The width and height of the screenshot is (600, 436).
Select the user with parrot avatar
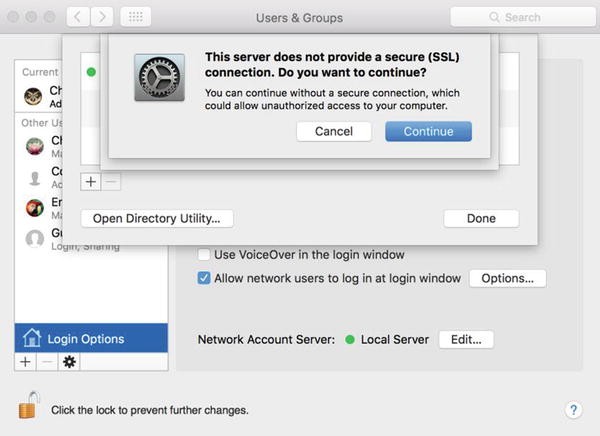(x=38, y=208)
